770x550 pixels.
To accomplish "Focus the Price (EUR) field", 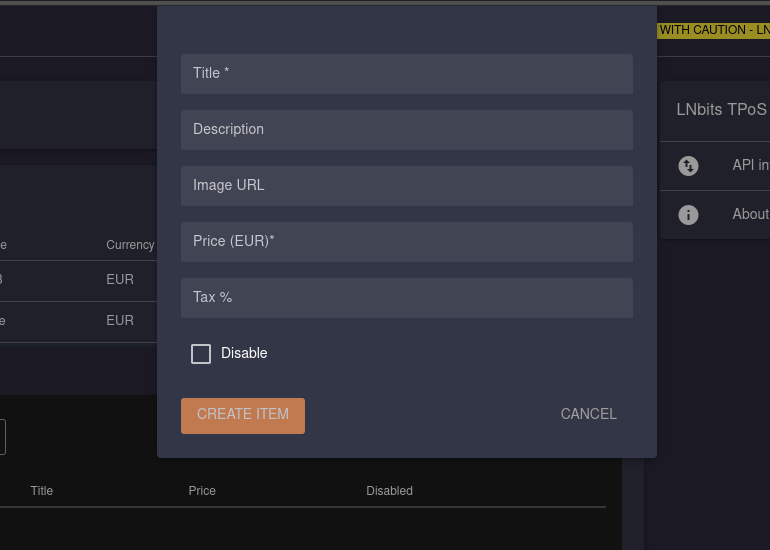I will (406, 242).
